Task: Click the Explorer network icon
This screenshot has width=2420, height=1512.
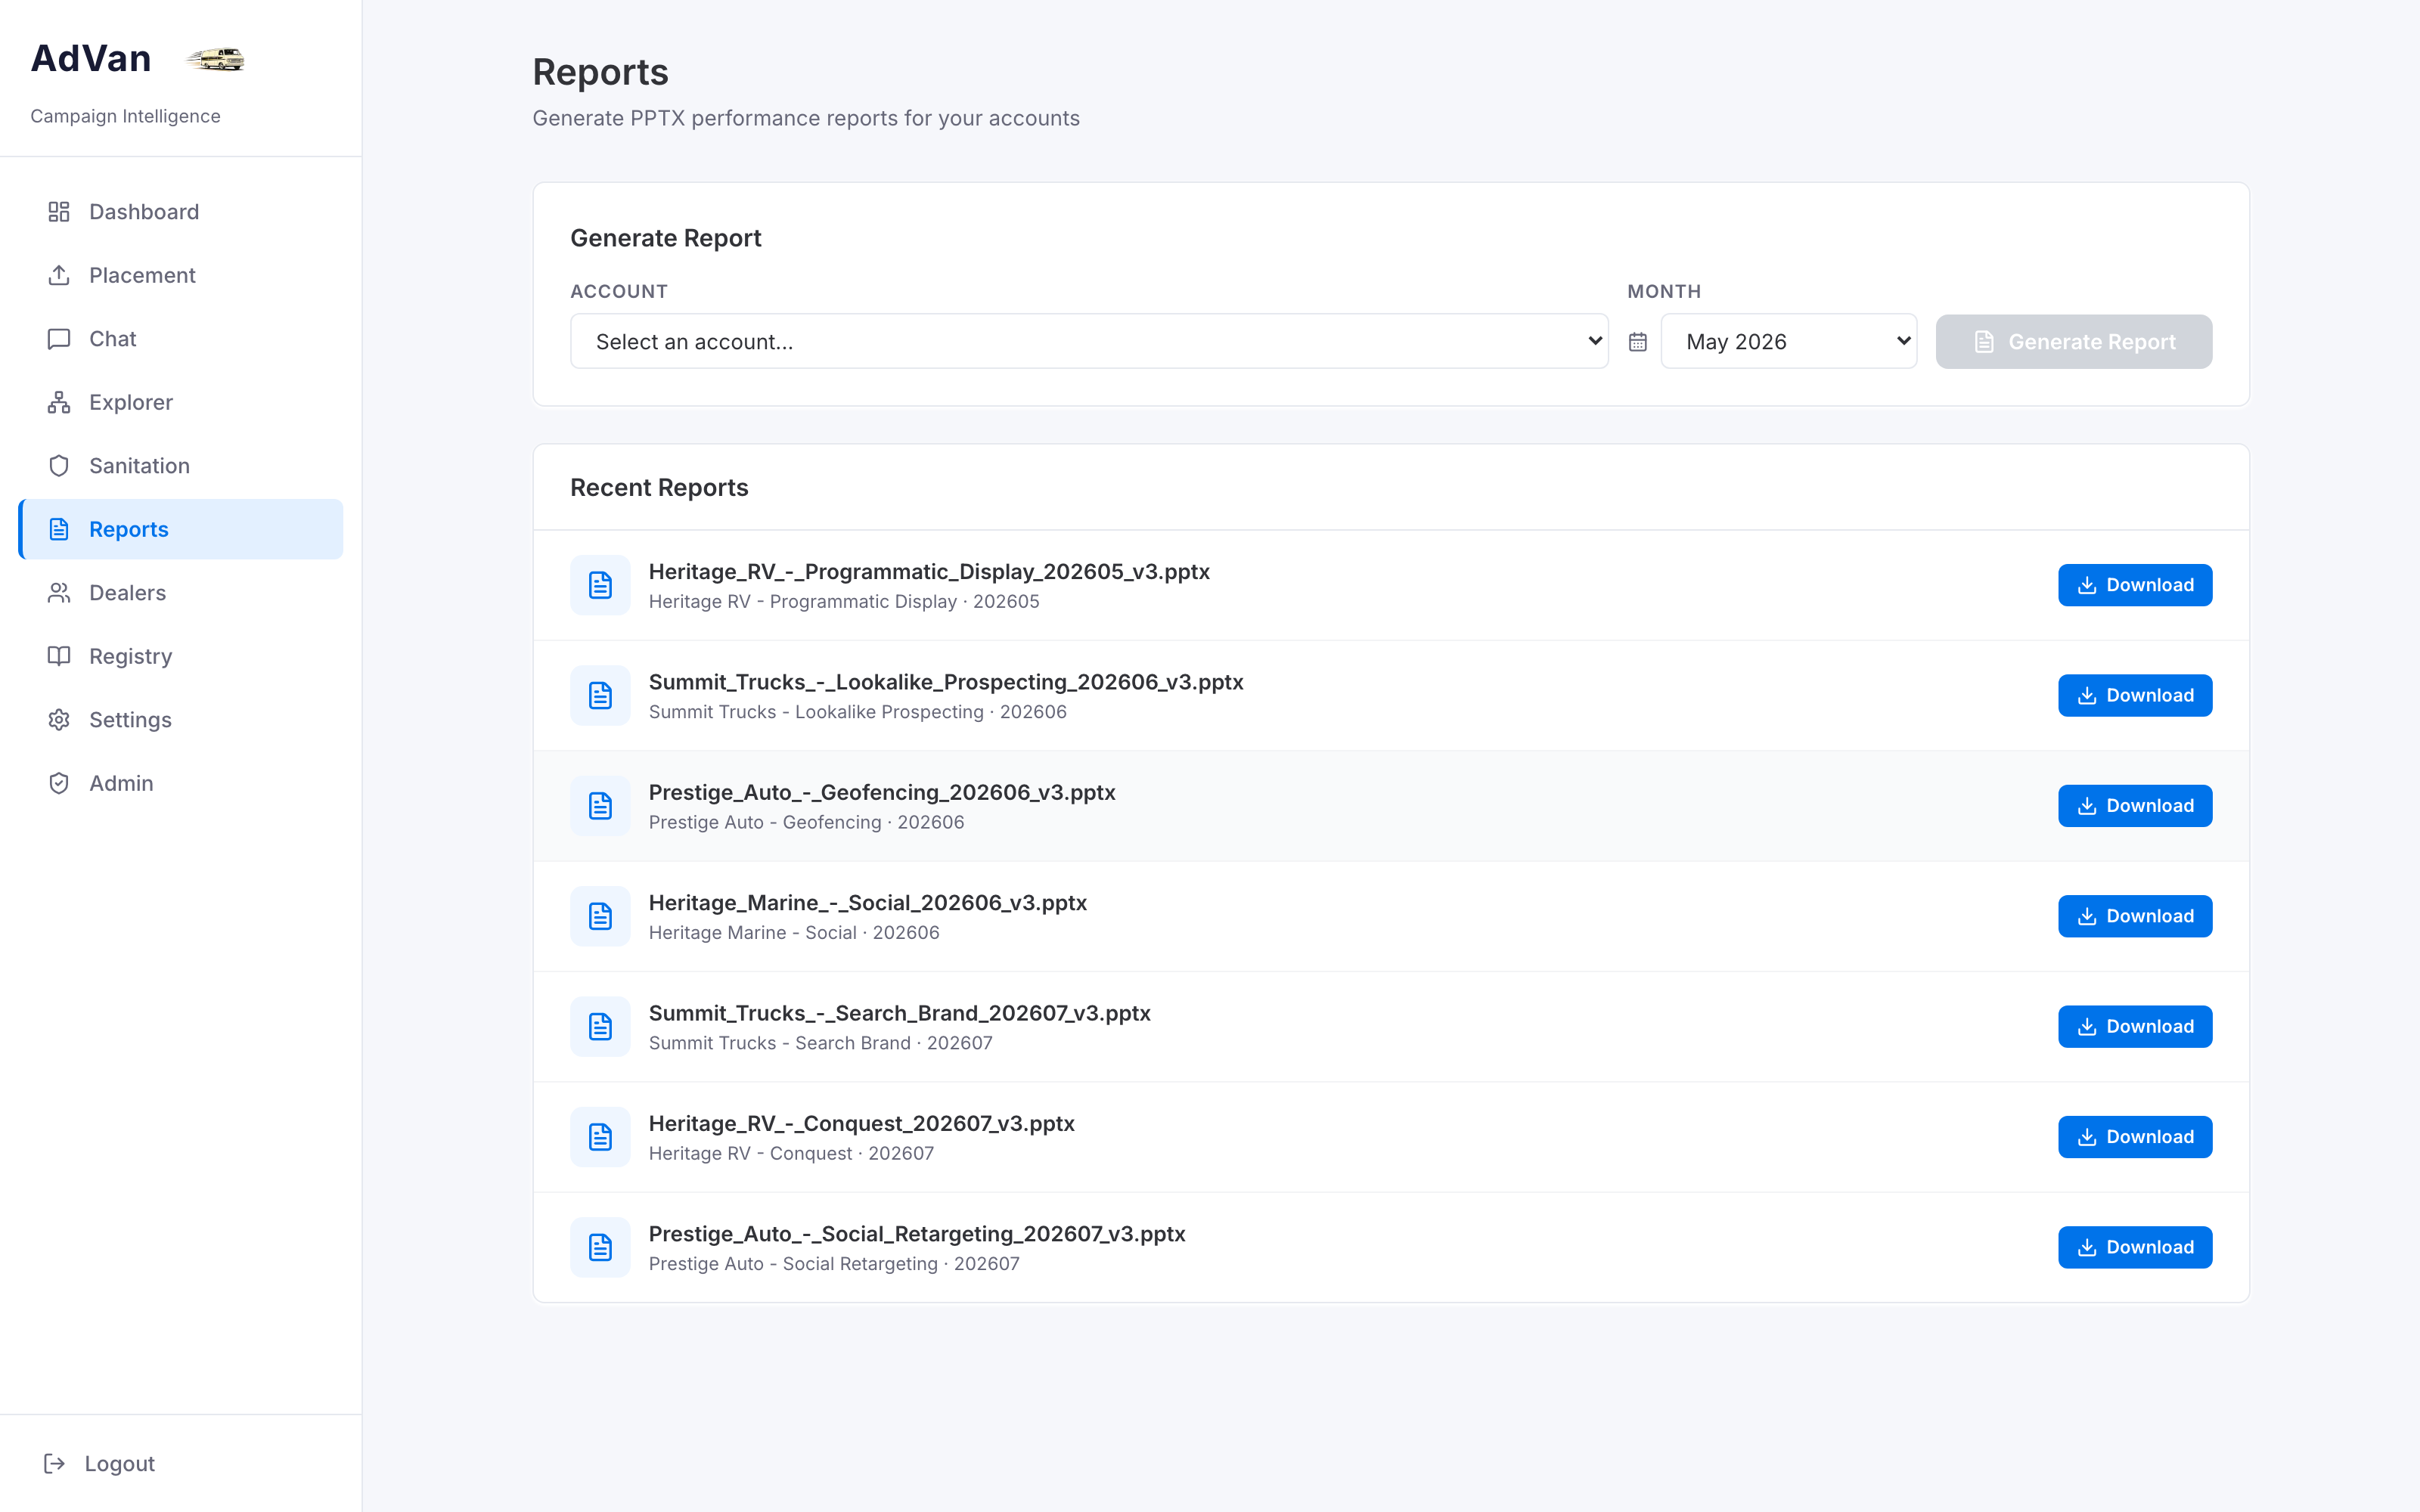Action: pyautogui.click(x=59, y=402)
